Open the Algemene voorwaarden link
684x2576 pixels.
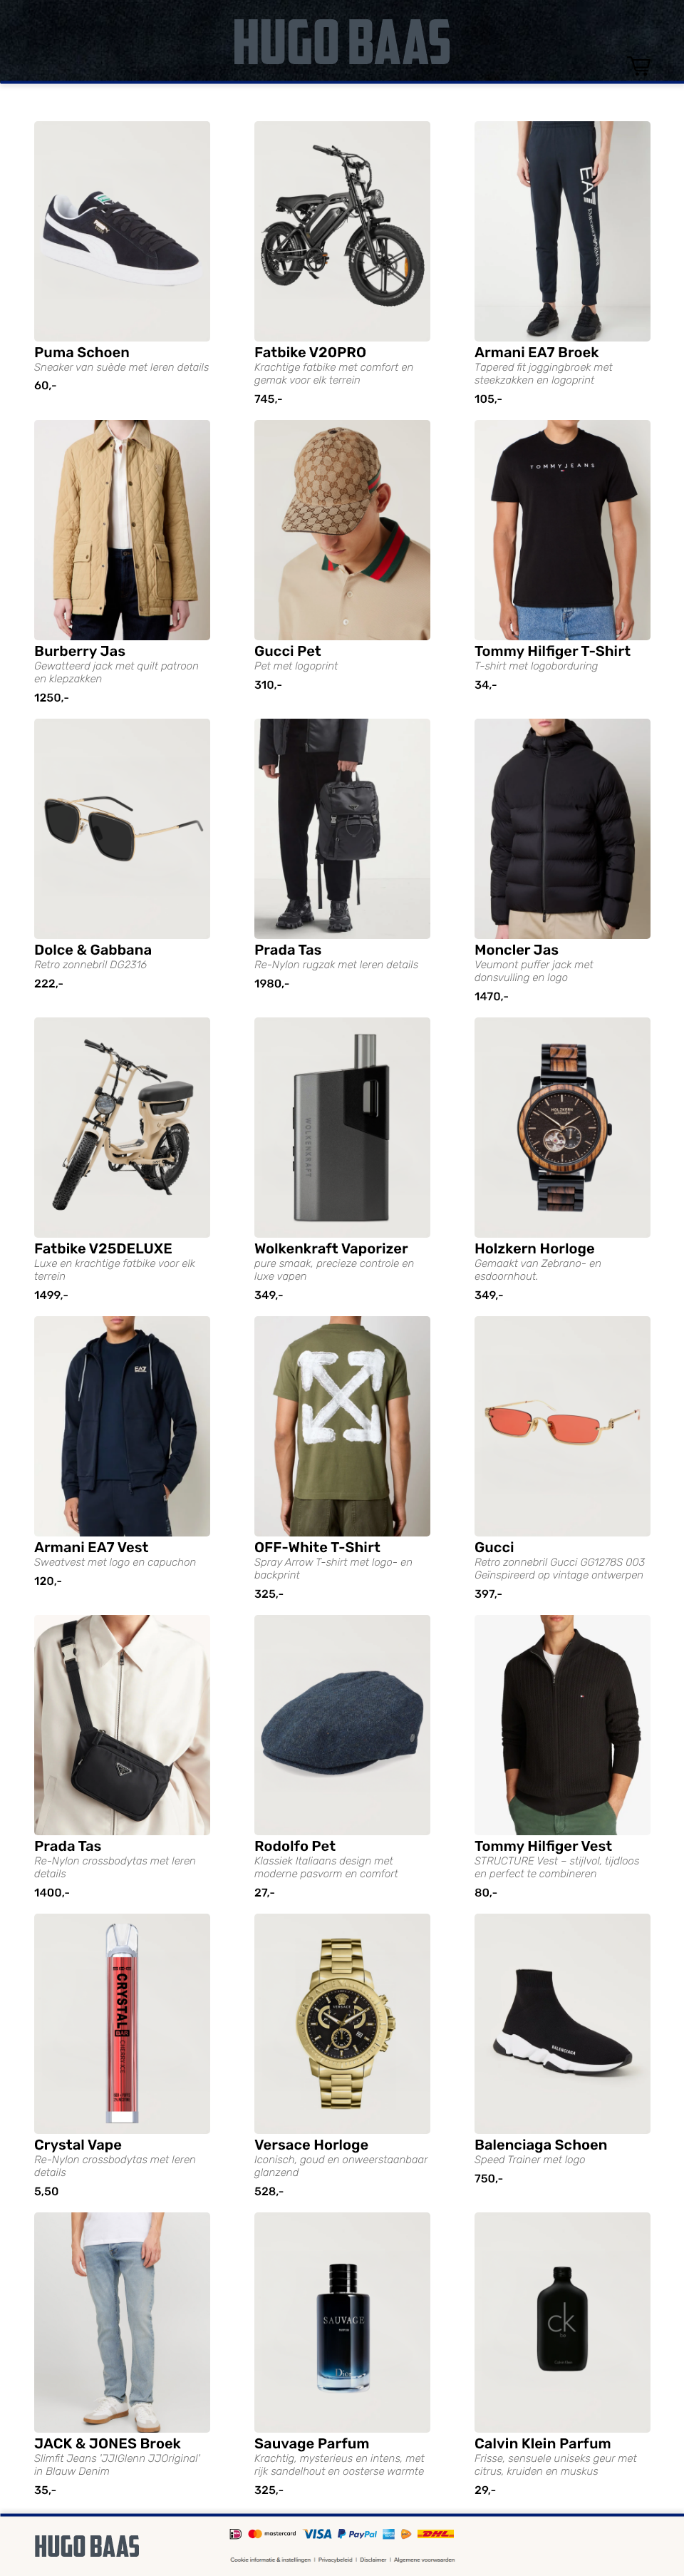[x=425, y=2560]
